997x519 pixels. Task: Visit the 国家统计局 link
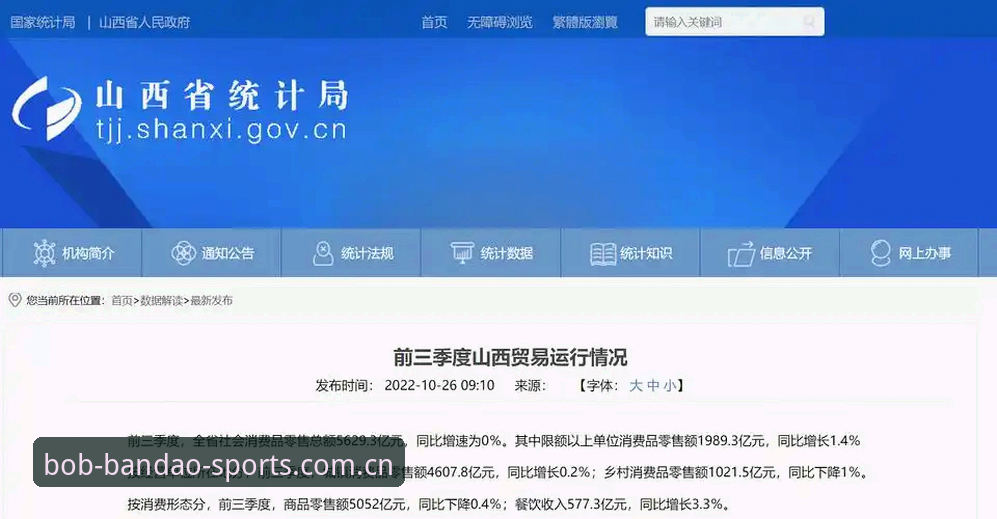pyautogui.click(x=43, y=22)
